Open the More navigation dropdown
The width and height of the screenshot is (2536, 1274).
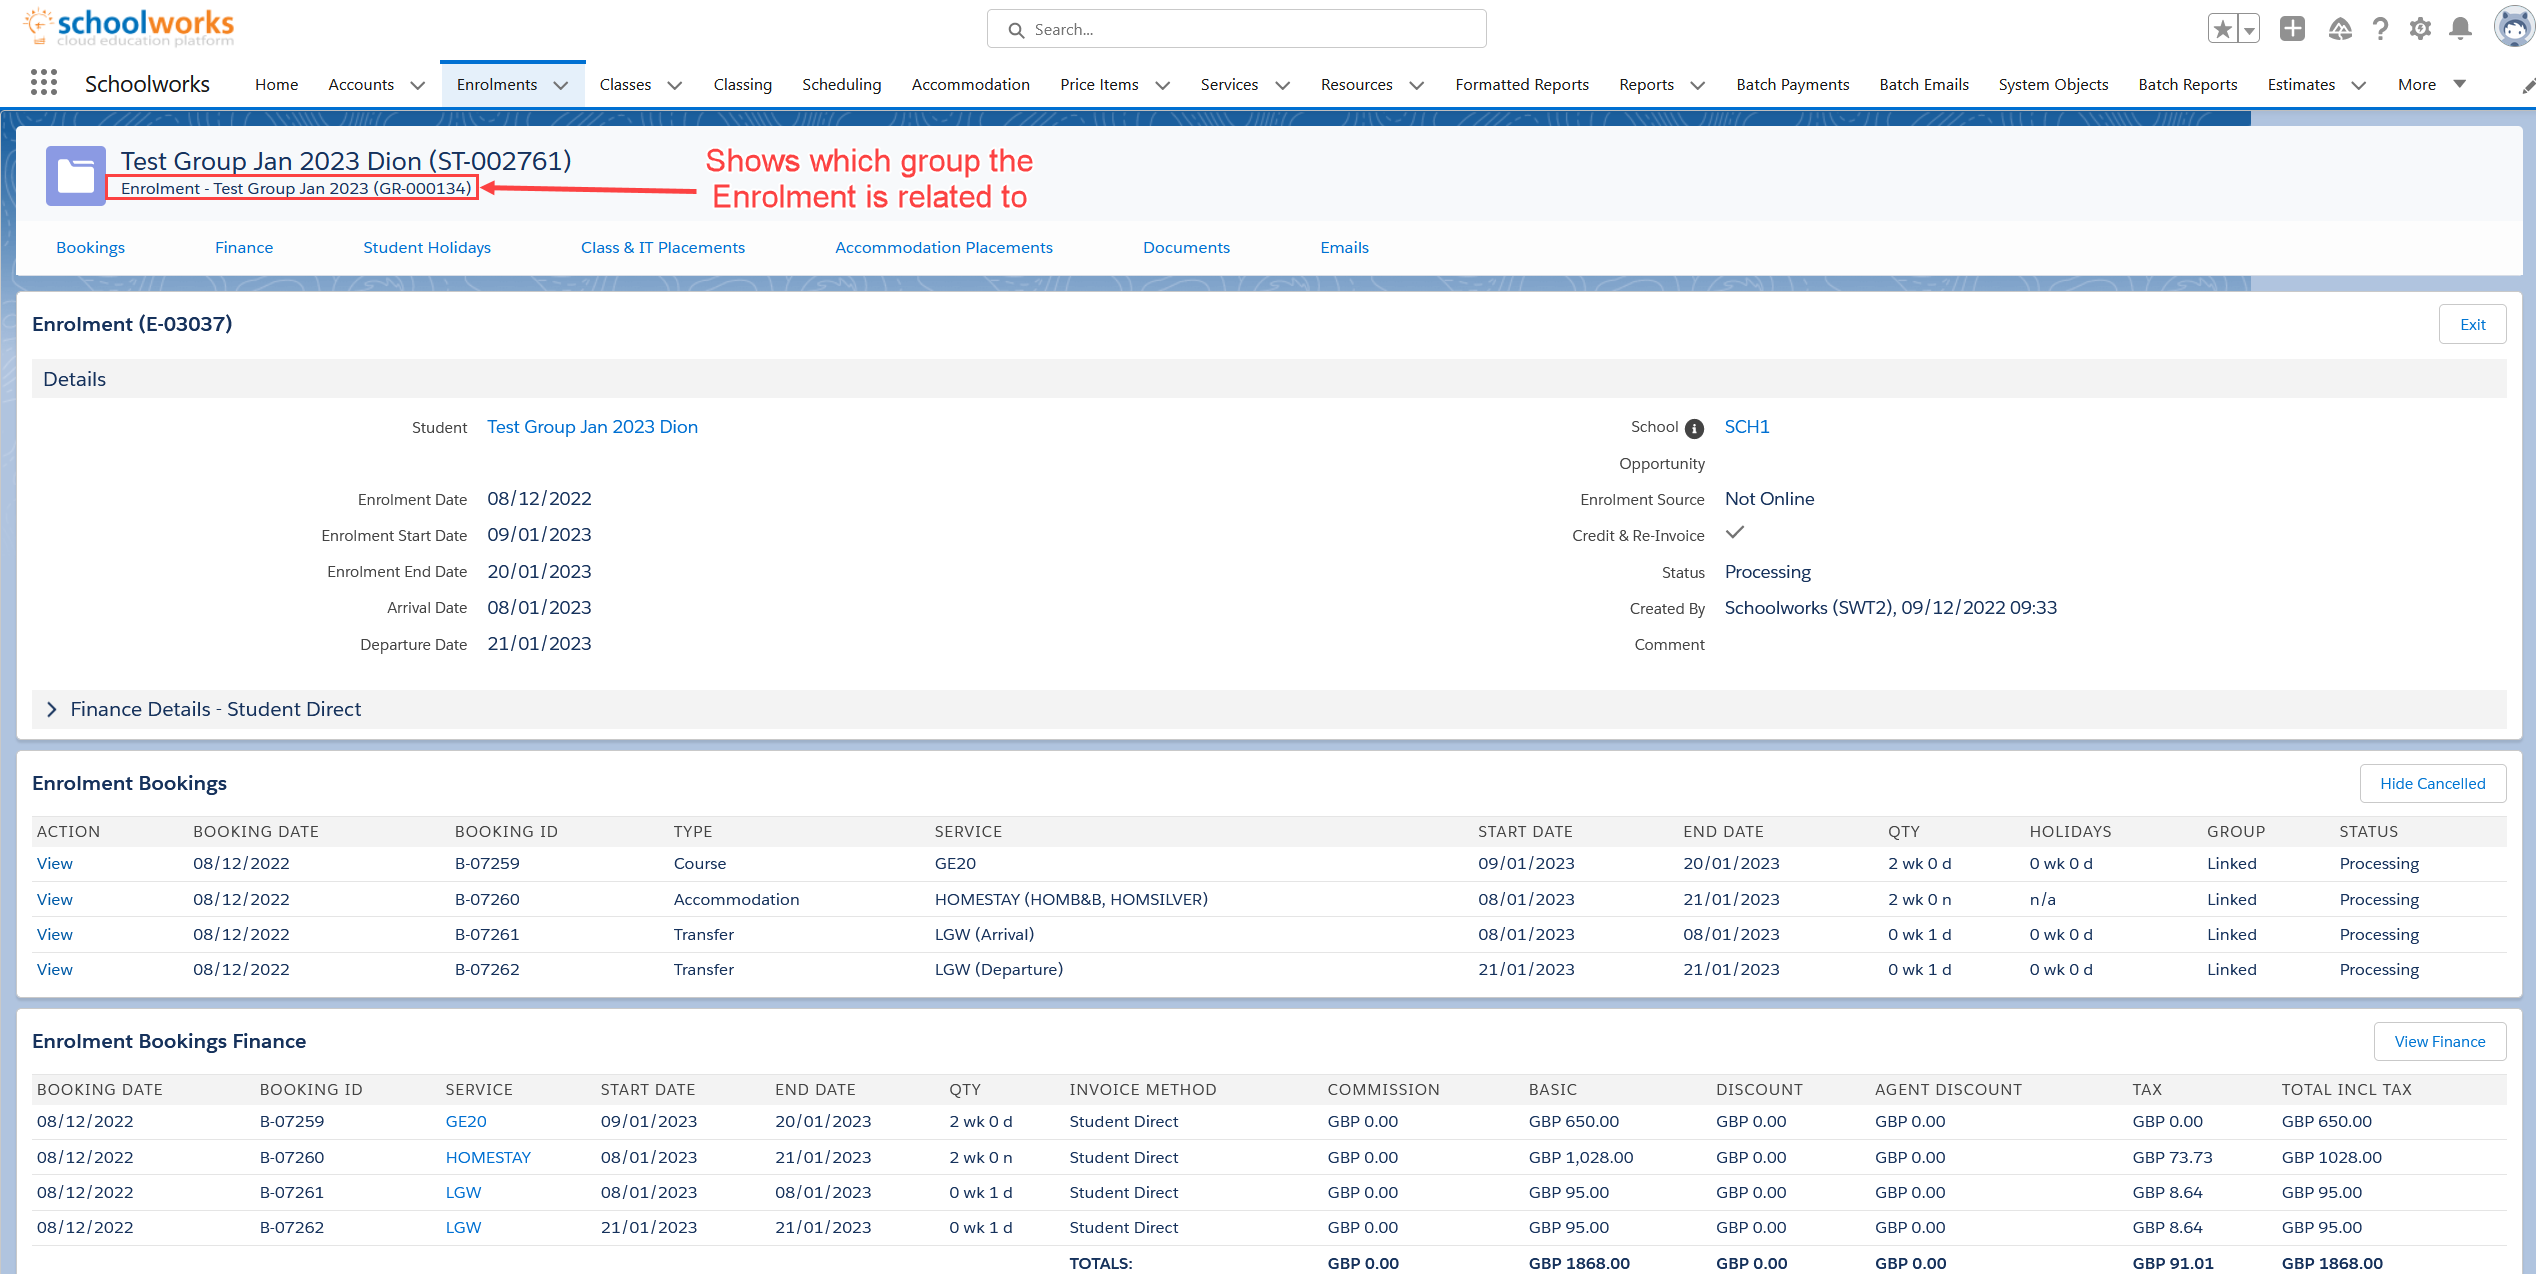pos(2432,84)
